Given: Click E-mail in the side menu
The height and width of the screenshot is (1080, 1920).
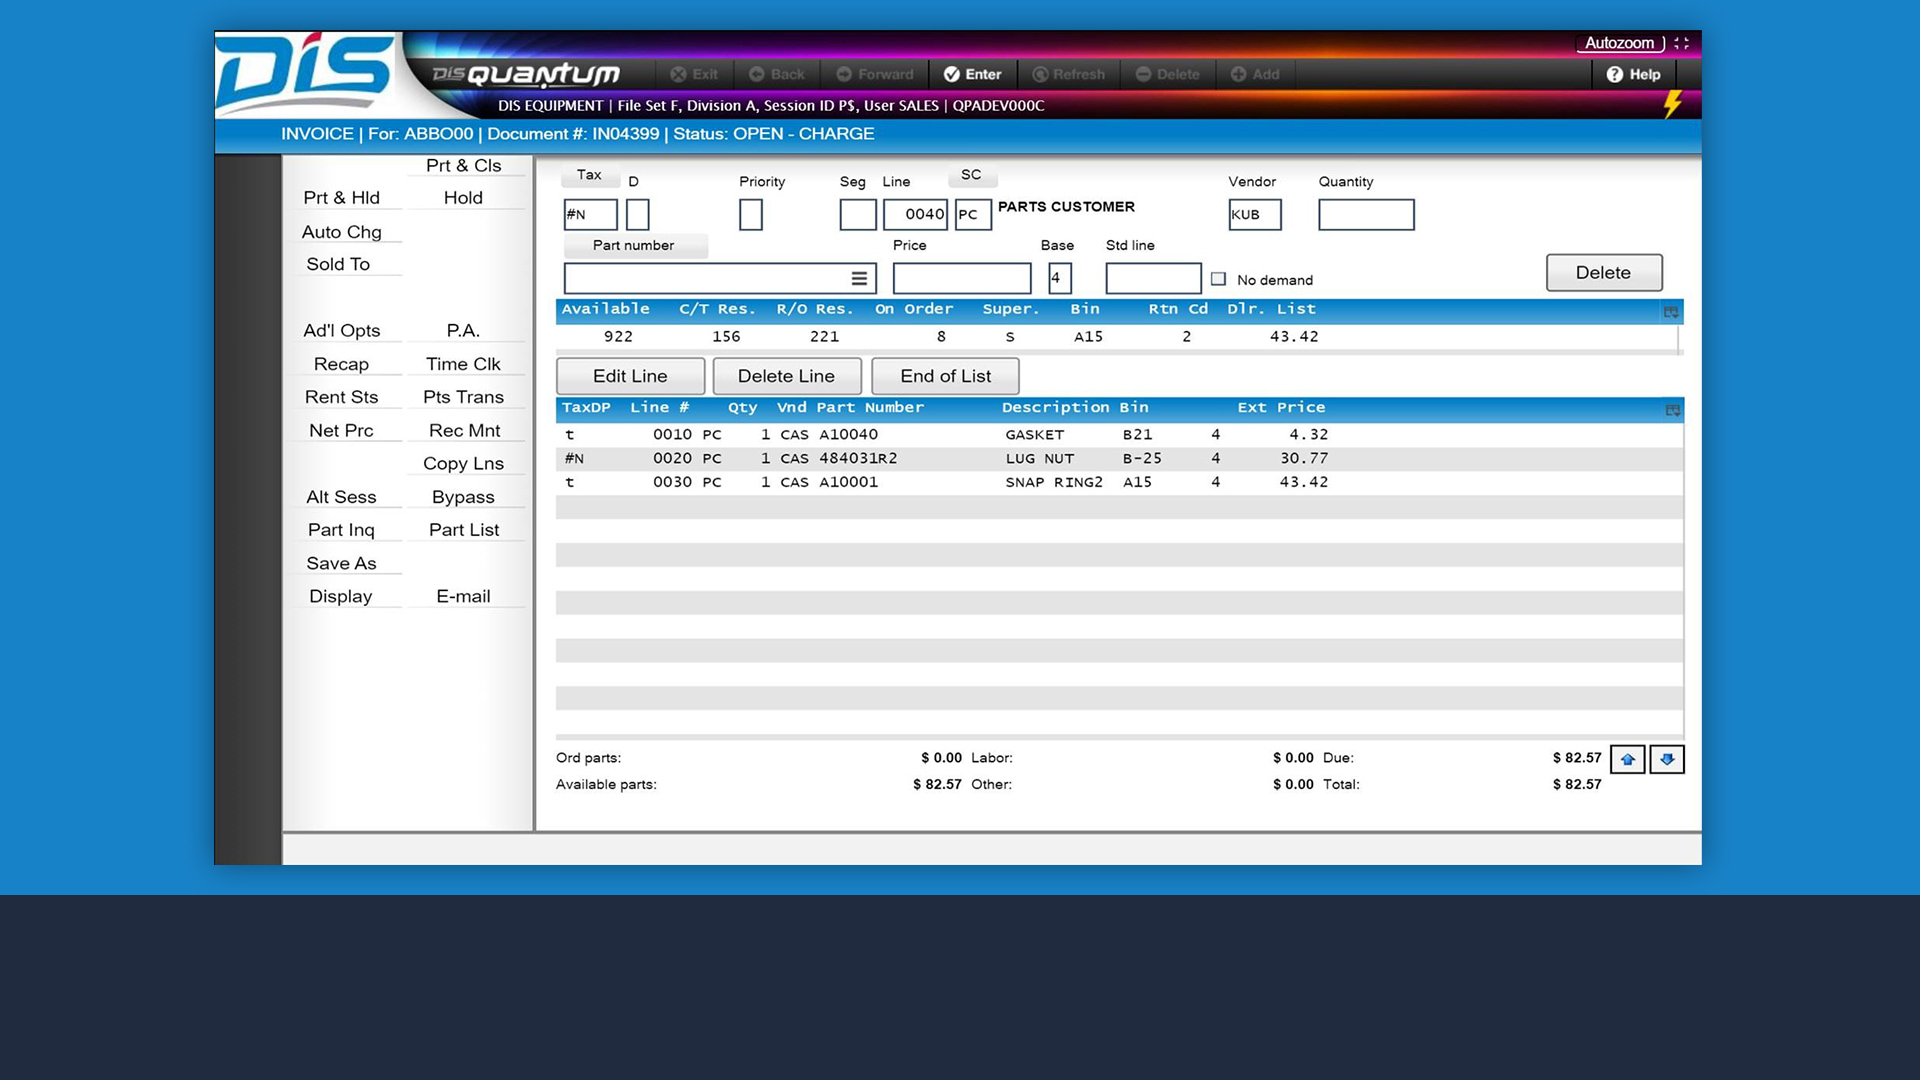Looking at the screenshot, I should [464, 596].
